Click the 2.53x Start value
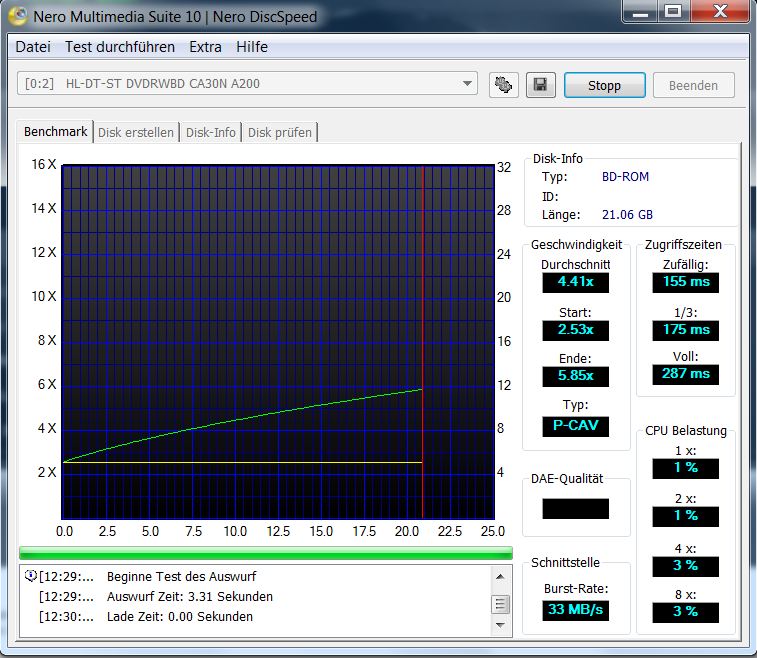Viewport: 757px width, 658px height. [x=575, y=330]
